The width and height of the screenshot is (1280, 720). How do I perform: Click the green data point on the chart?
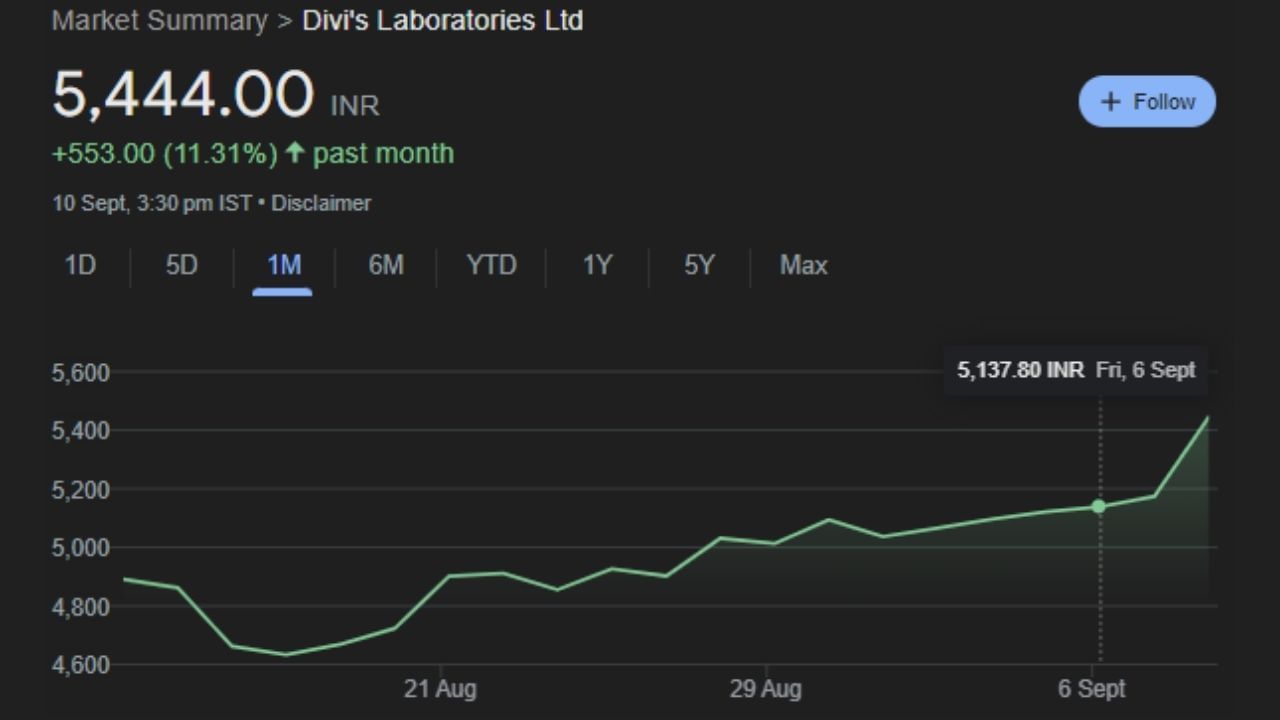(x=1099, y=506)
